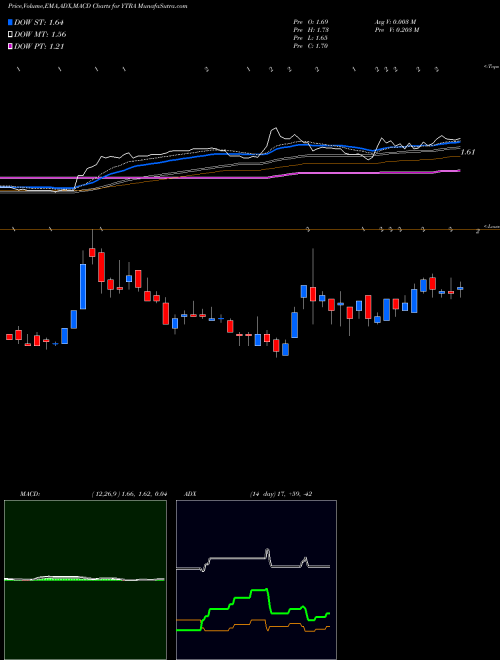Screen dimensions: 500x660
Task: Open the green MACD chart panel
Action: coord(85,580)
